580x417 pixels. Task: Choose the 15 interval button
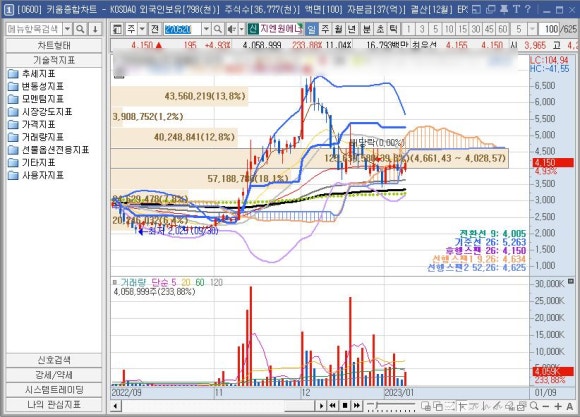point(462,29)
